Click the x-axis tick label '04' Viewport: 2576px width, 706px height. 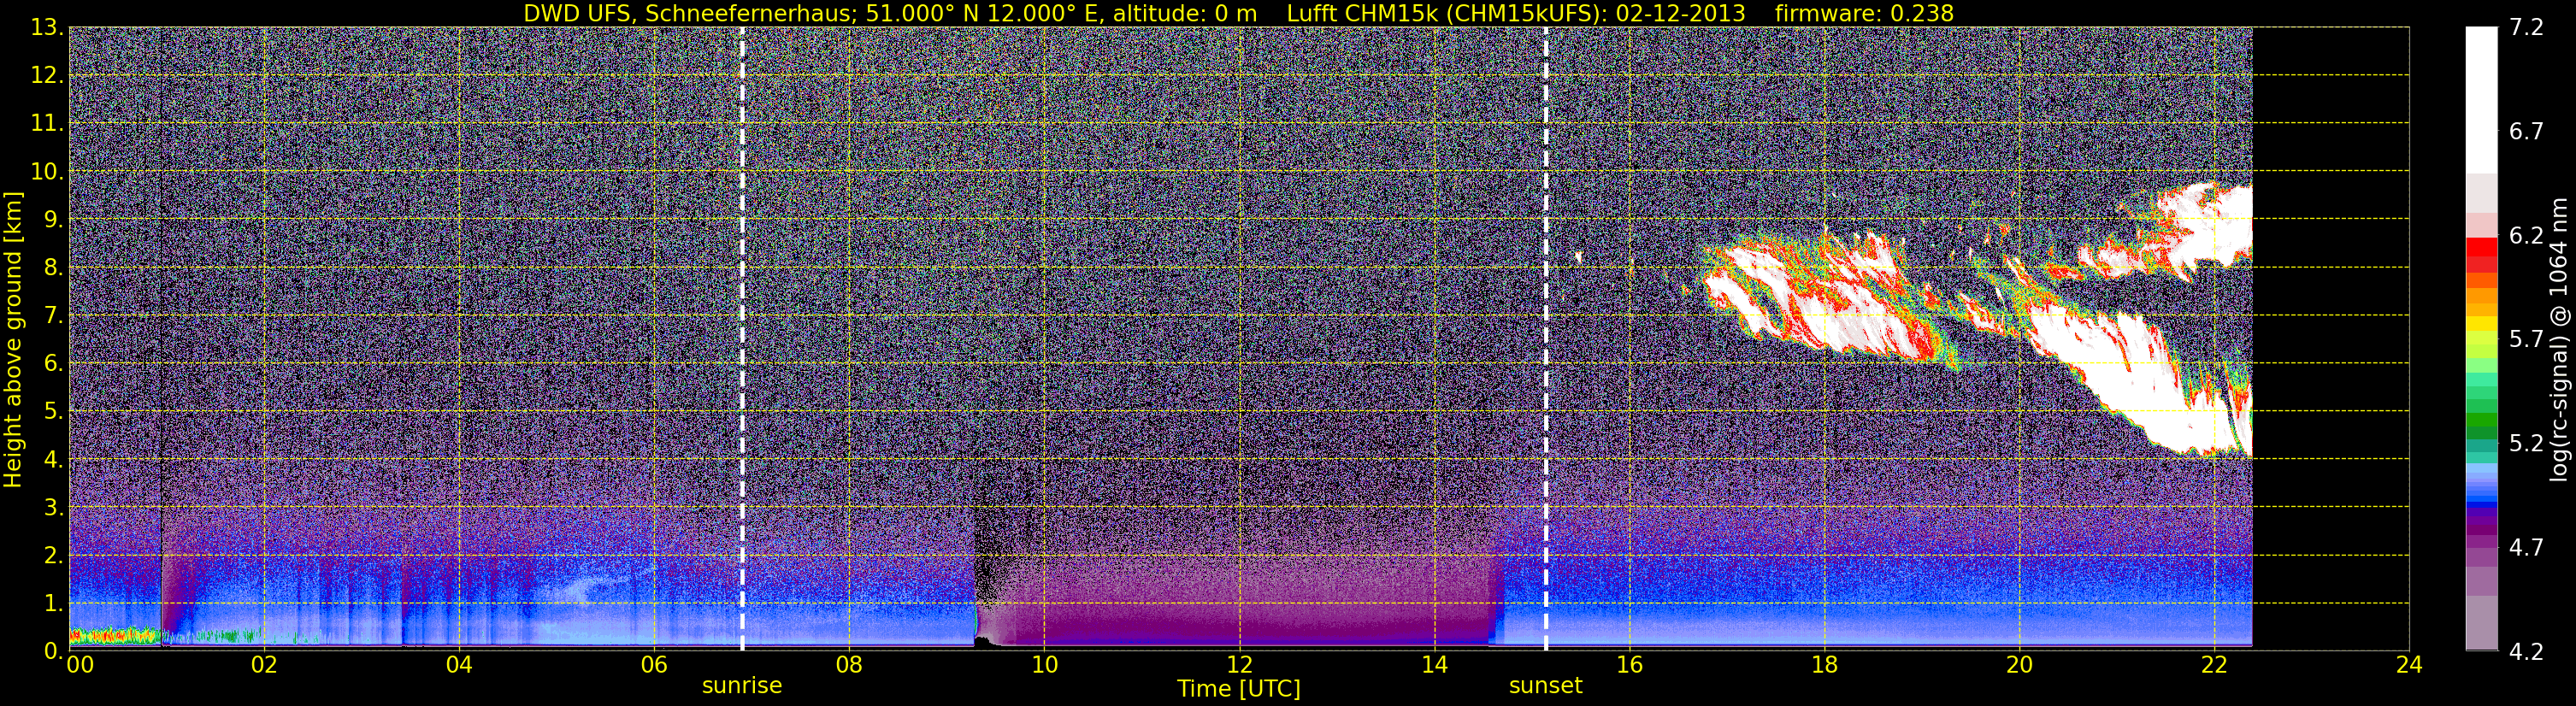pos(459,665)
